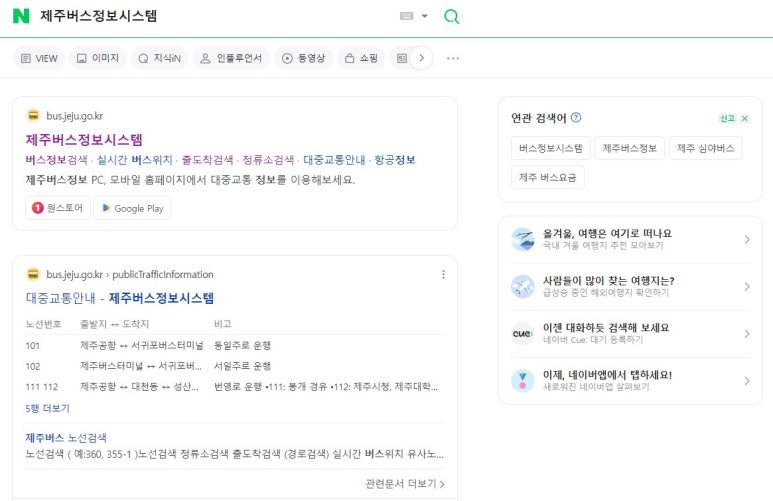773x501 pixels.
Task: Click the Google Play button
Action: pos(132,208)
